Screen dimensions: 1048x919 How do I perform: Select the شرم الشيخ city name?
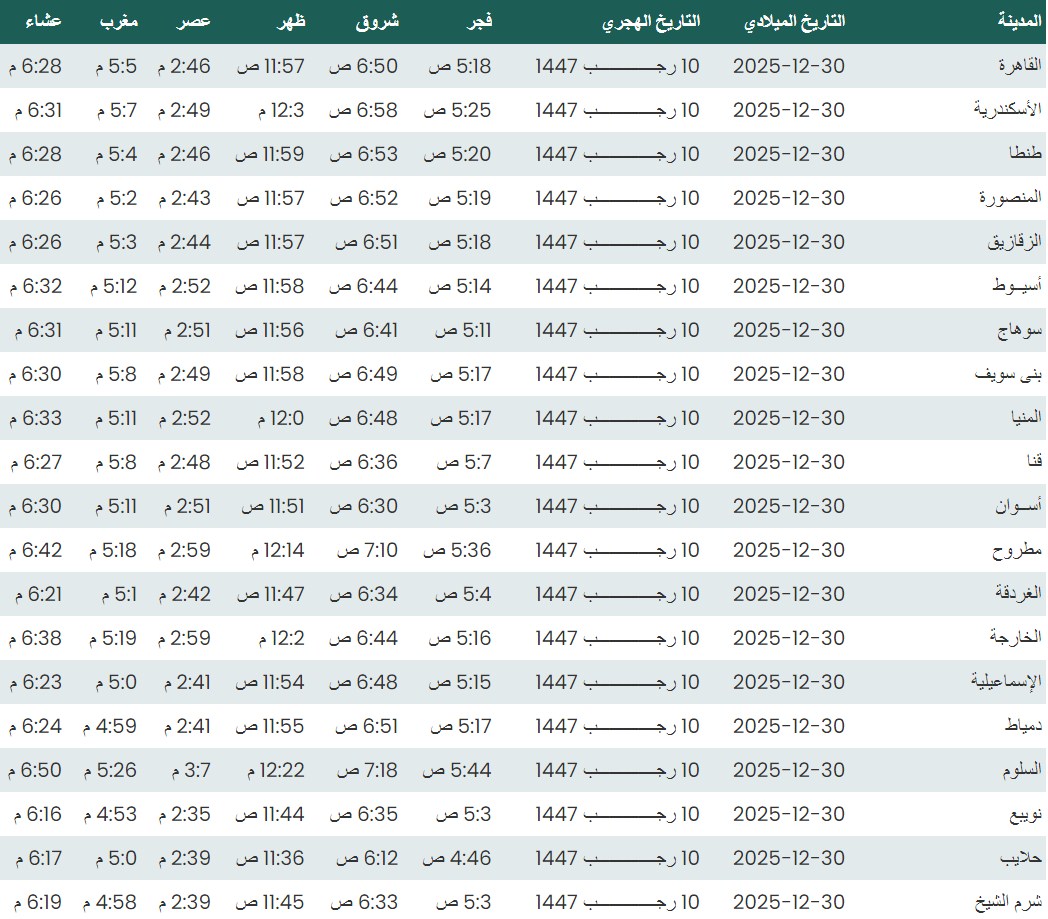click(x=1012, y=902)
